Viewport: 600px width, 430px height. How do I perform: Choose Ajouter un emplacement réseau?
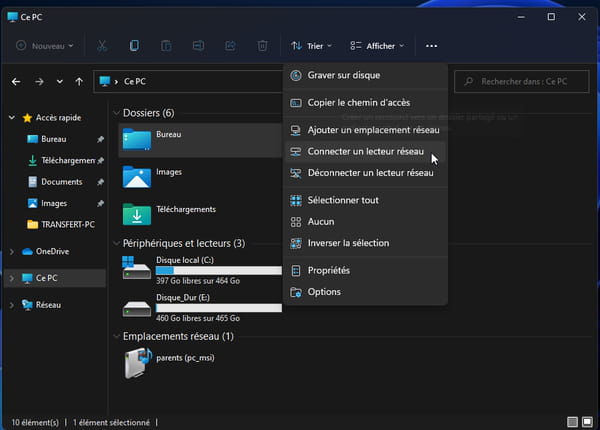366,130
